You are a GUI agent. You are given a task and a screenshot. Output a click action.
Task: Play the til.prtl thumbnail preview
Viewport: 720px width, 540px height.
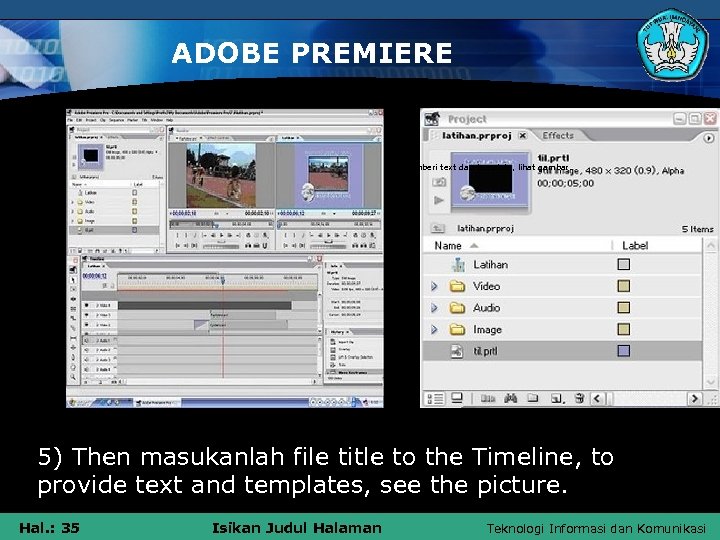439,200
